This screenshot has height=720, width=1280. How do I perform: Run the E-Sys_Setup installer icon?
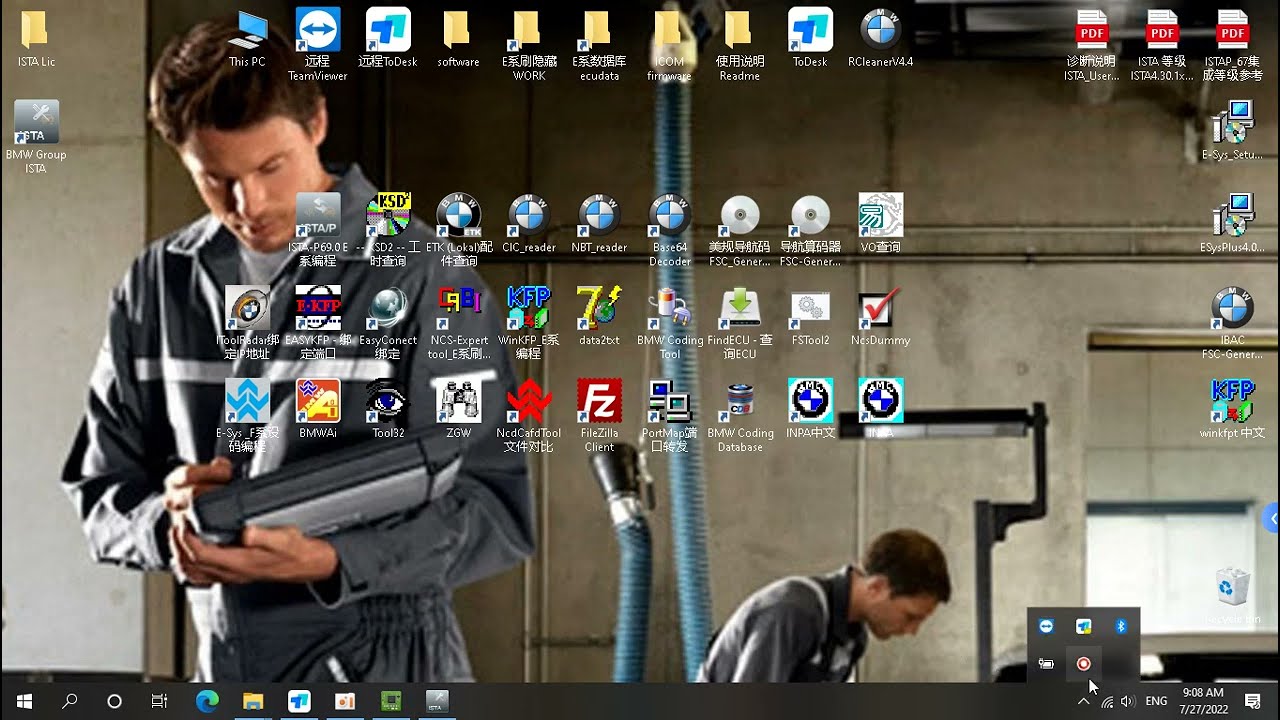coord(1233,131)
